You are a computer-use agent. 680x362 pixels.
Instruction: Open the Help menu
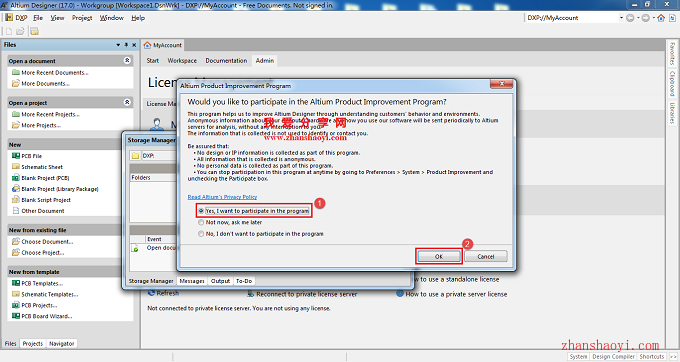[x=138, y=18]
